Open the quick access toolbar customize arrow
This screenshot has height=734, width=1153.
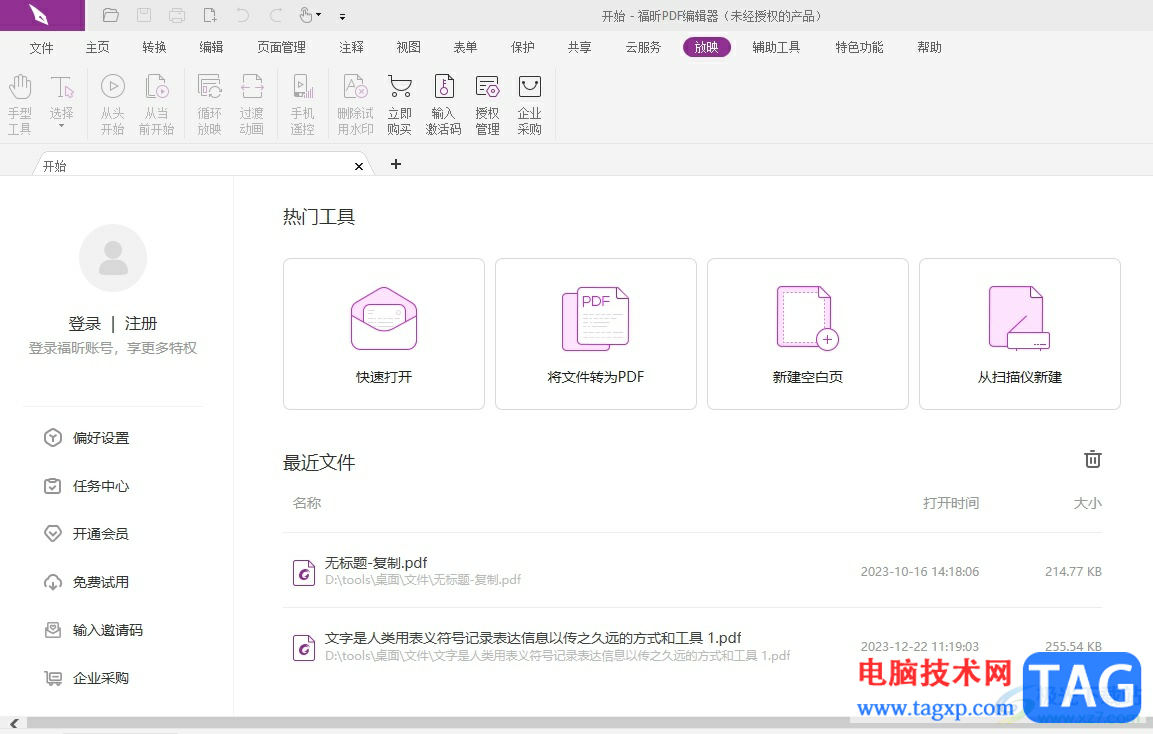[343, 17]
